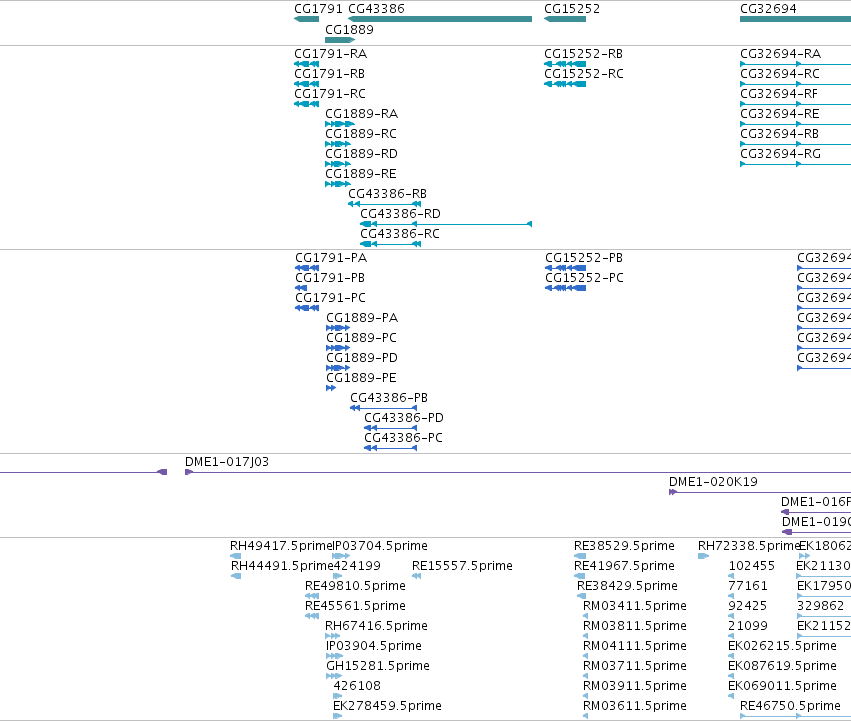Viewport: 851px width, 721px height.
Task: Select transcript CG1889-RE
Action: [x=361, y=174]
